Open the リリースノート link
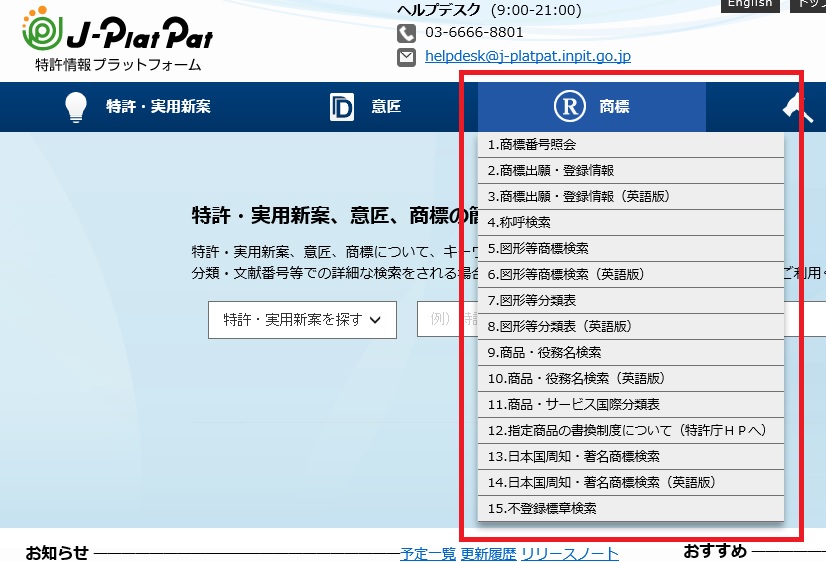The height and width of the screenshot is (562, 826). (570, 554)
